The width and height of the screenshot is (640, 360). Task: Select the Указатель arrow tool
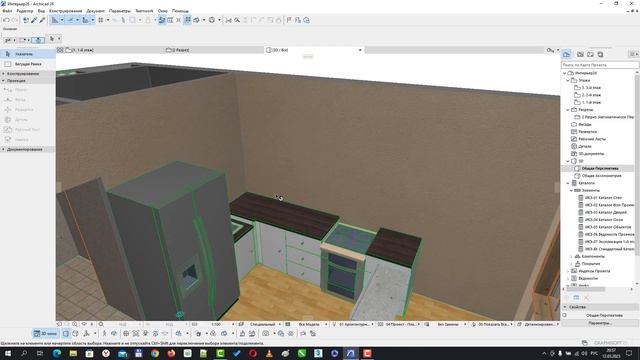(28, 54)
